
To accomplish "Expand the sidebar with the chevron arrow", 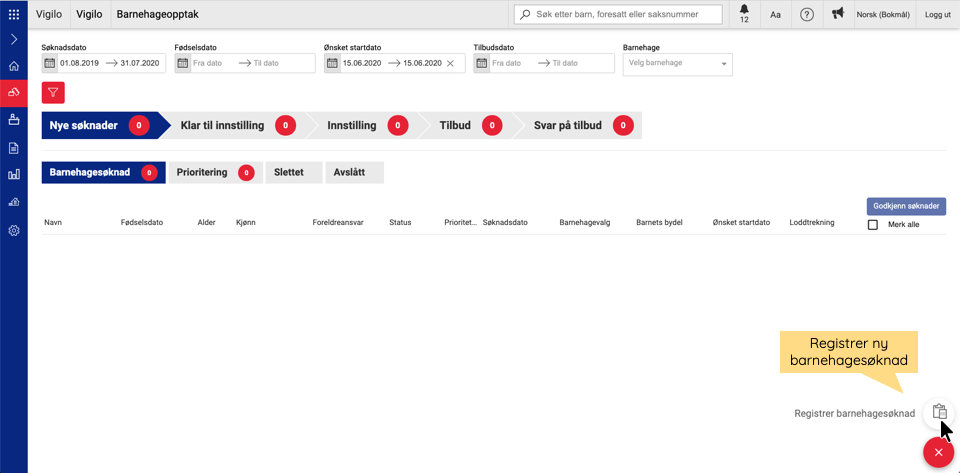I will pos(14,39).
